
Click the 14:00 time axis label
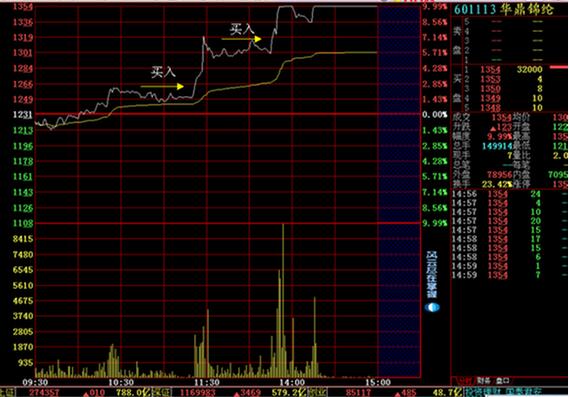click(292, 382)
